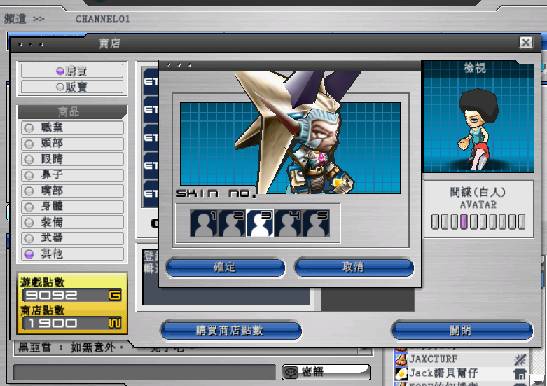The height and width of the screenshot is (386, 547).
Task: Choose the 鼻子 (nose) category
Action: (72, 175)
